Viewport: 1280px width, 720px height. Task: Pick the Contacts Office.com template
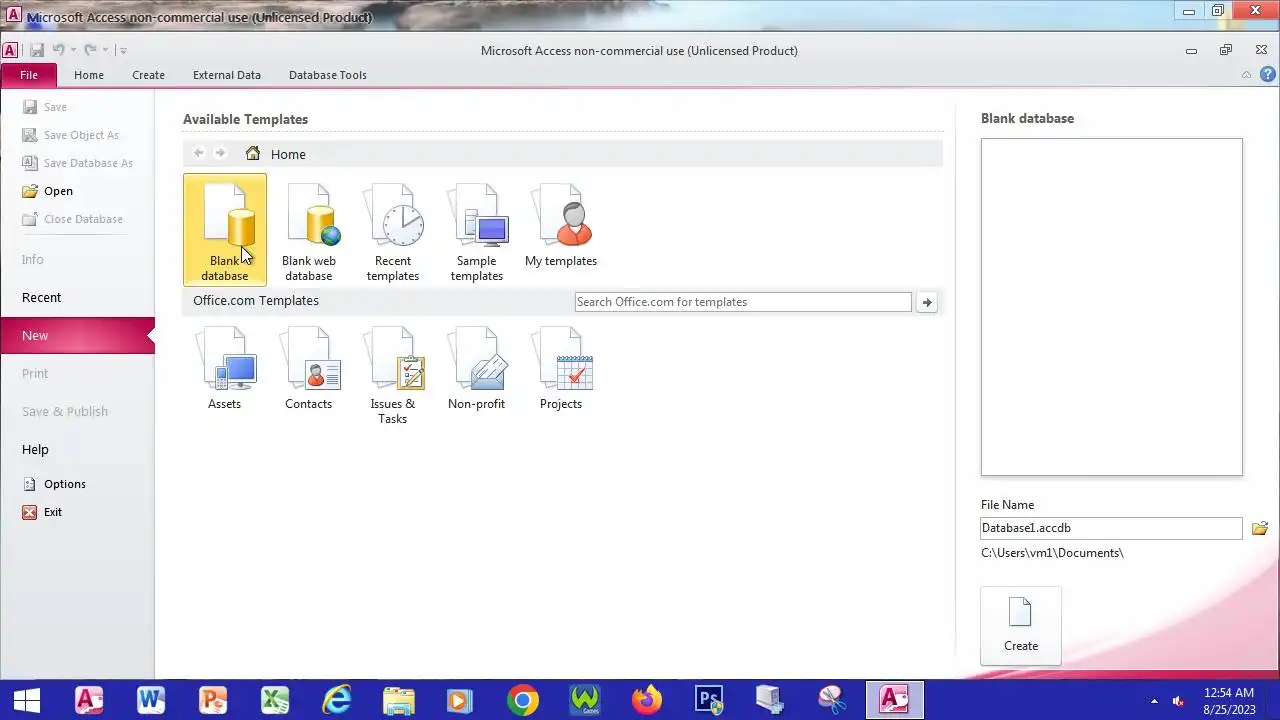tap(309, 368)
